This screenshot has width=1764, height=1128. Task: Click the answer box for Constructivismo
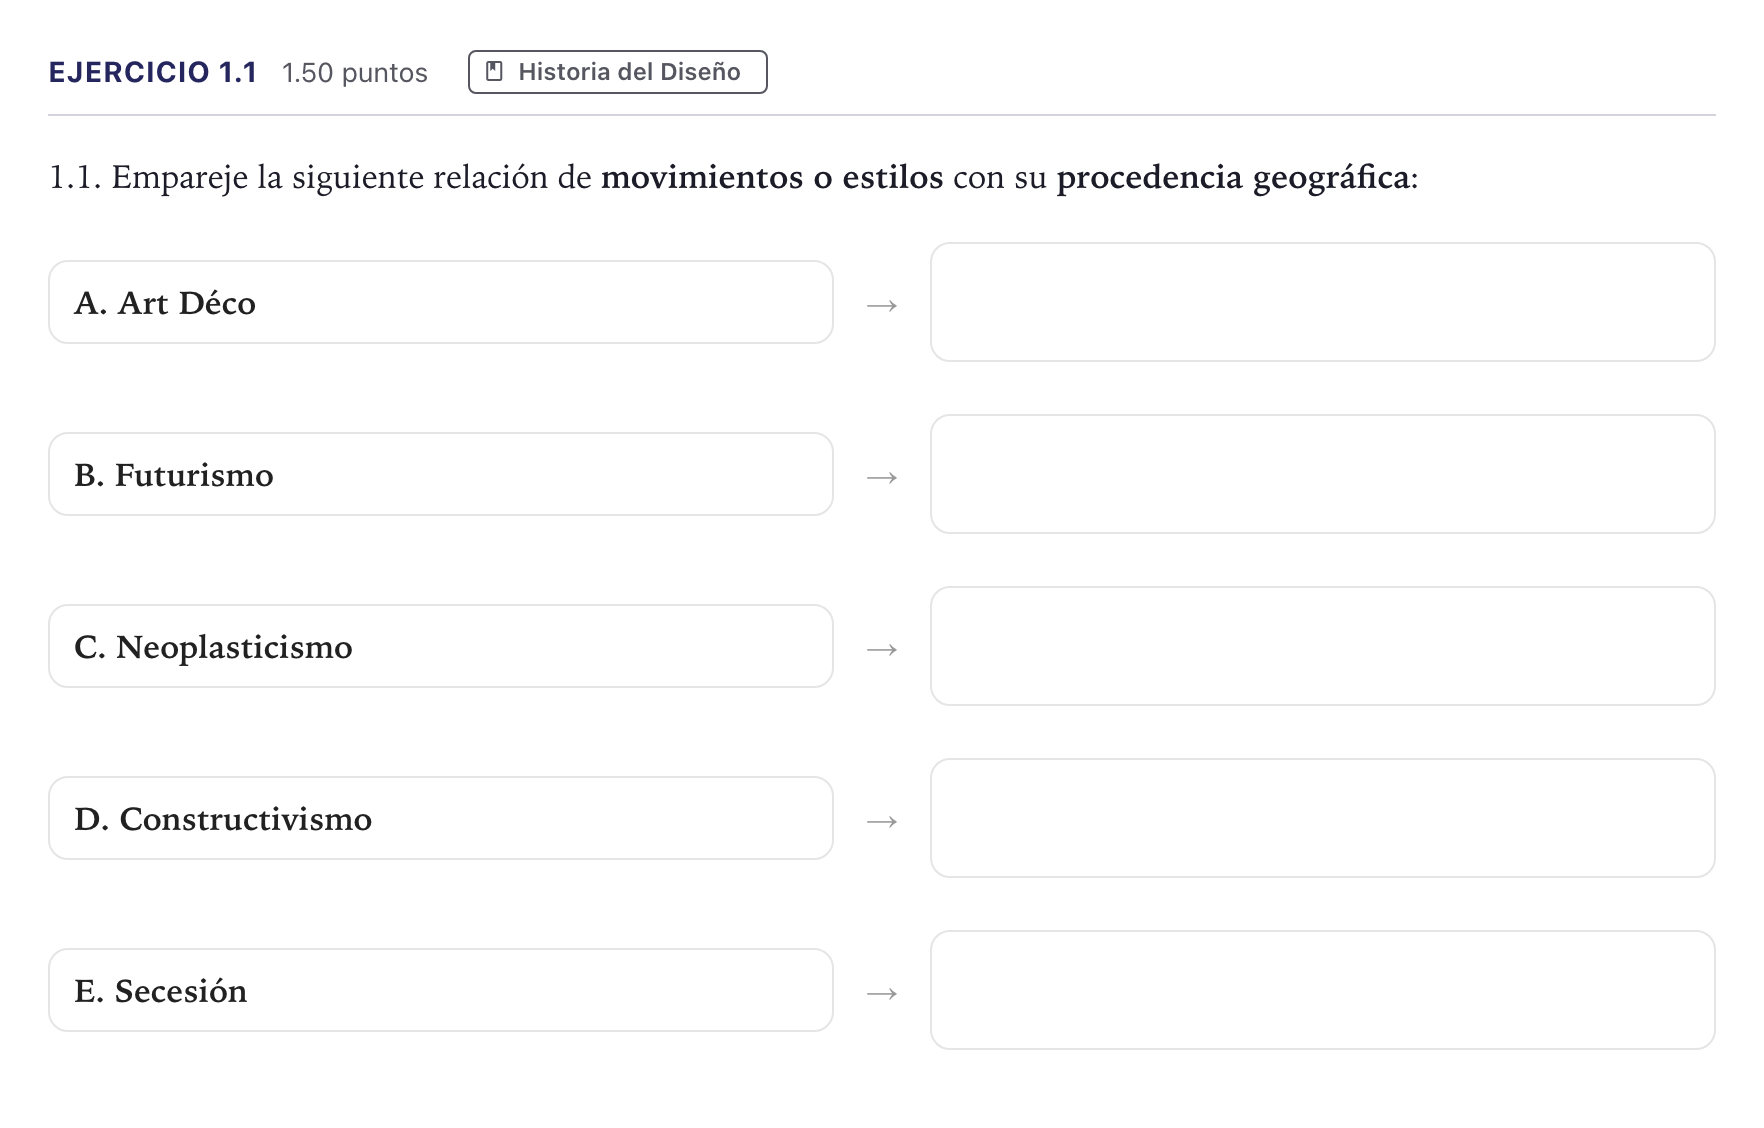[1323, 818]
